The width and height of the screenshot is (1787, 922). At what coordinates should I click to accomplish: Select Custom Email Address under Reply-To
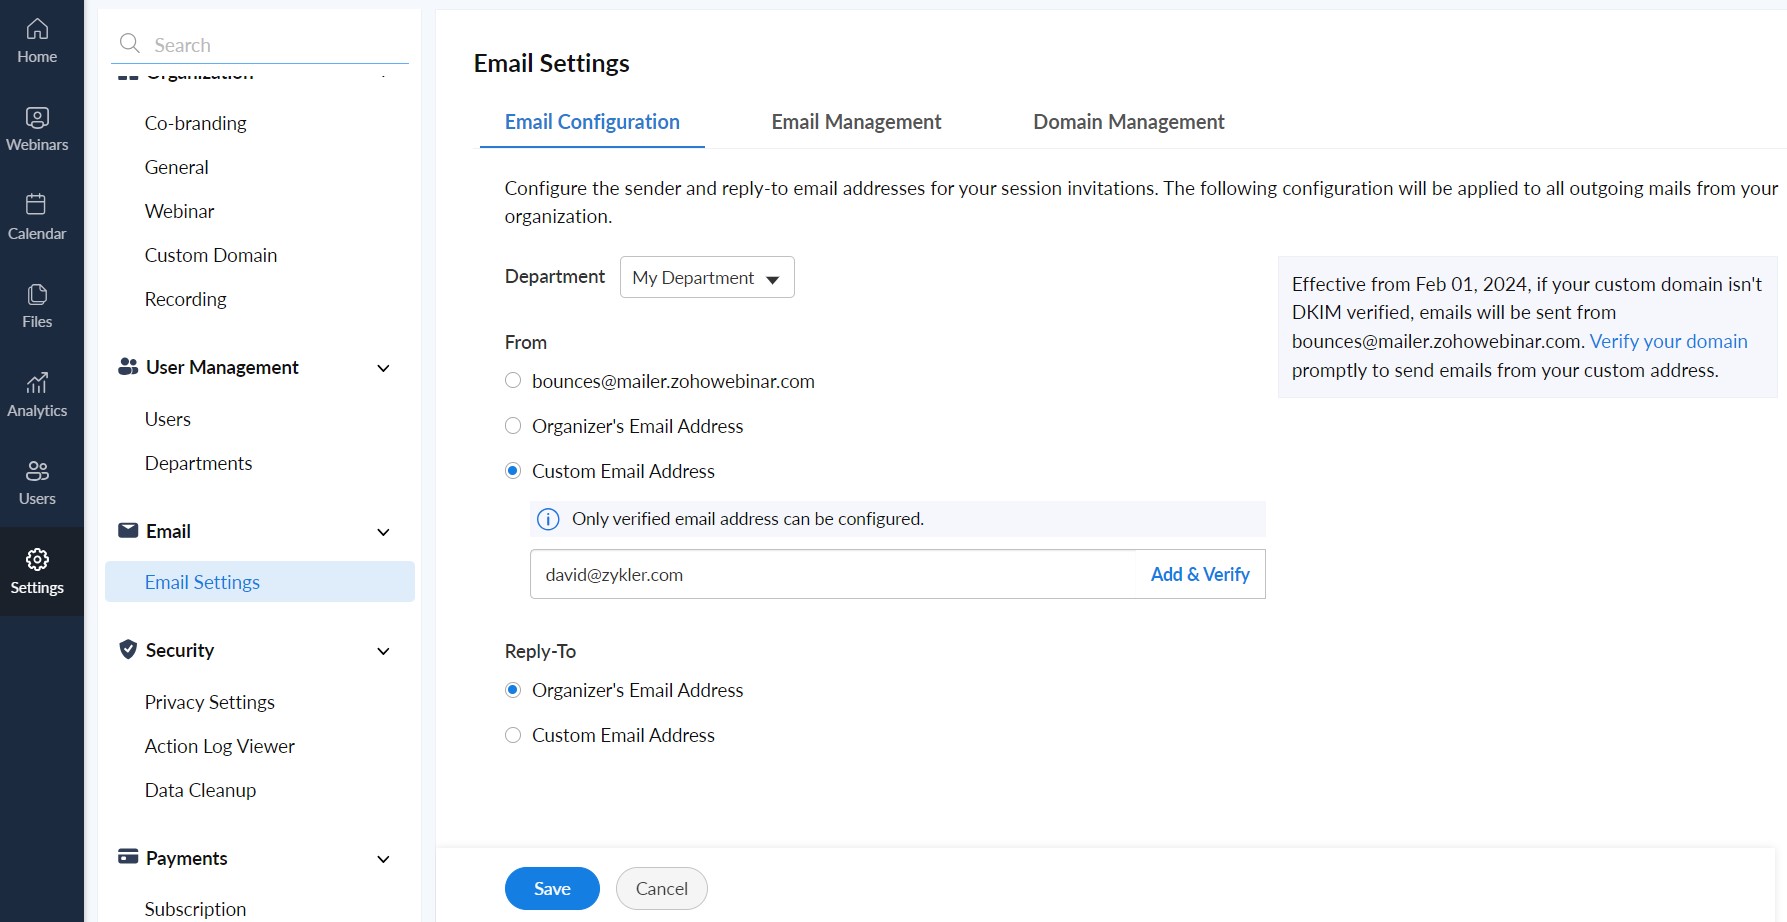(x=513, y=735)
